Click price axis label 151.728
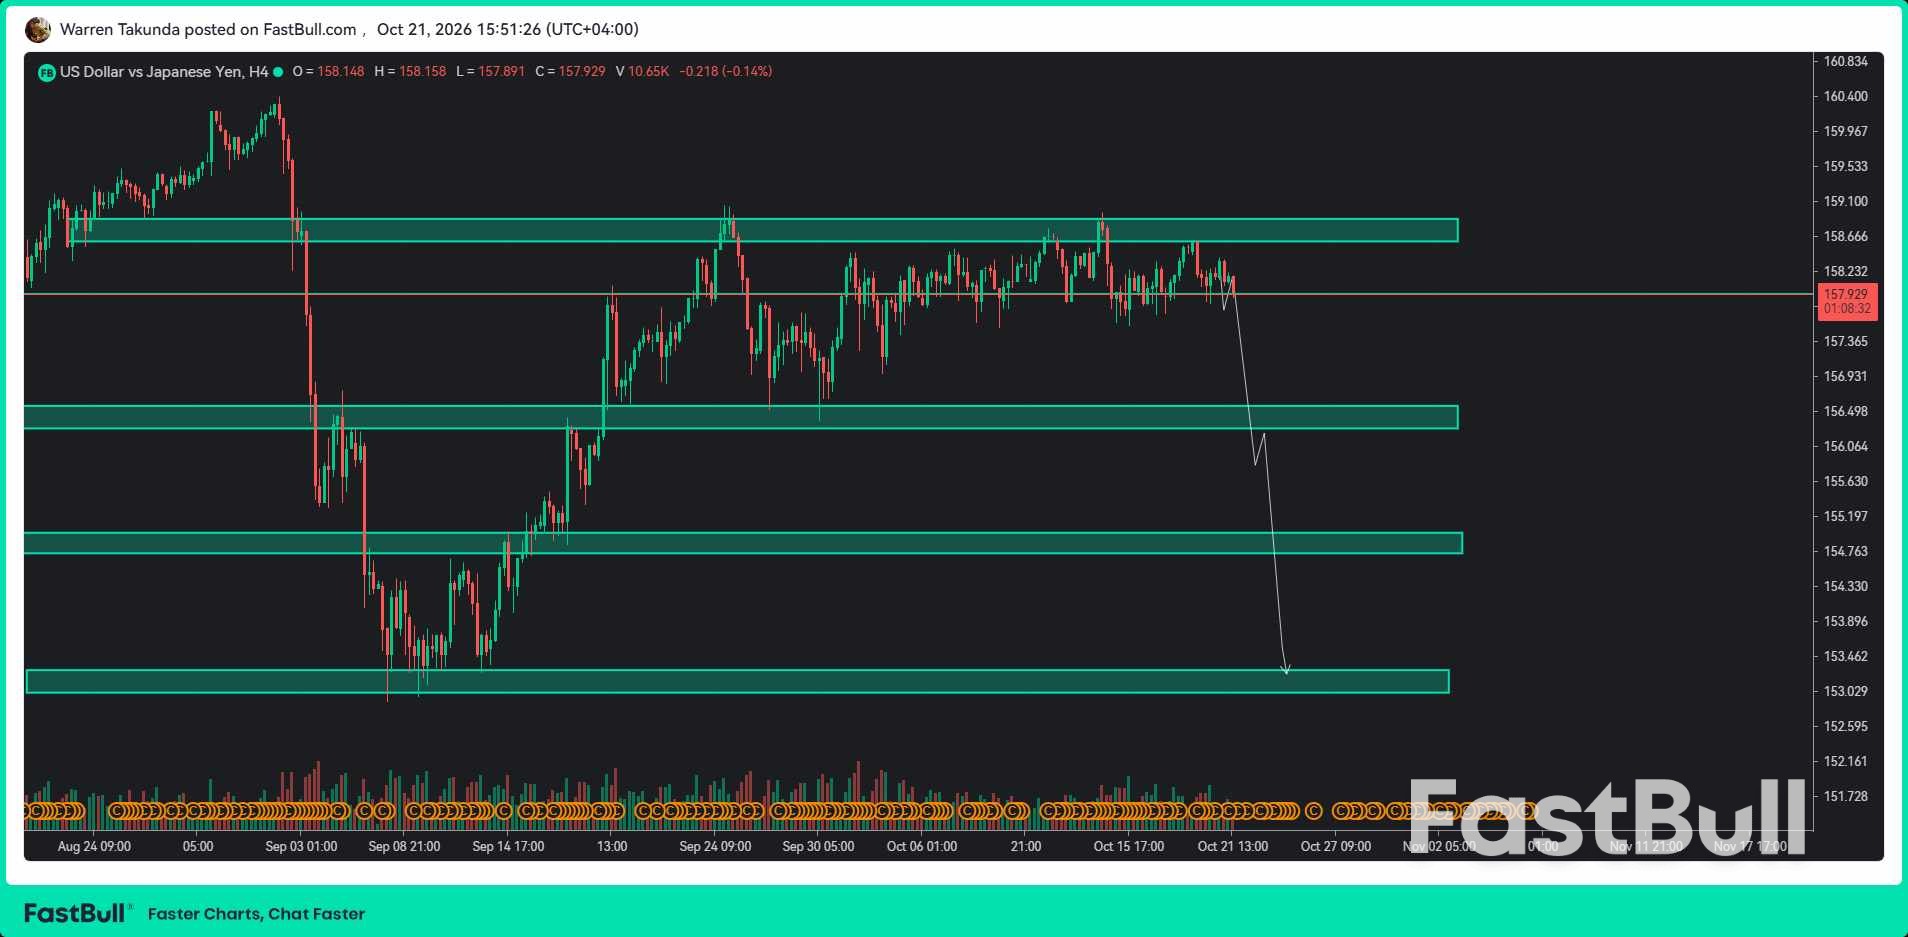Image resolution: width=1908 pixels, height=937 pixels. 1845,796
